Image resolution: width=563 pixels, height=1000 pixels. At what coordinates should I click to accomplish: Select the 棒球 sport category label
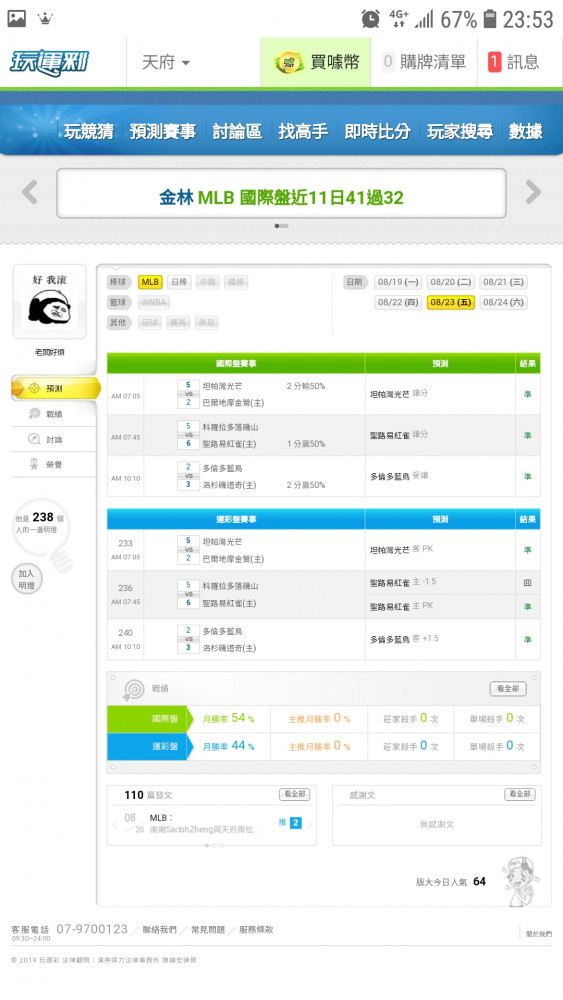[x=119, y=282]
